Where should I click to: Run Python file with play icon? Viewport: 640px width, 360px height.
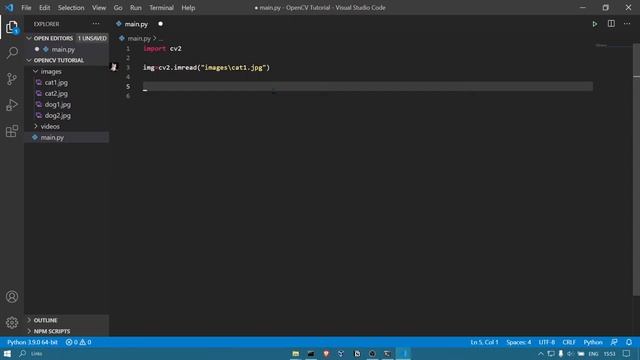pyautogui.click(x=595, y=24)
